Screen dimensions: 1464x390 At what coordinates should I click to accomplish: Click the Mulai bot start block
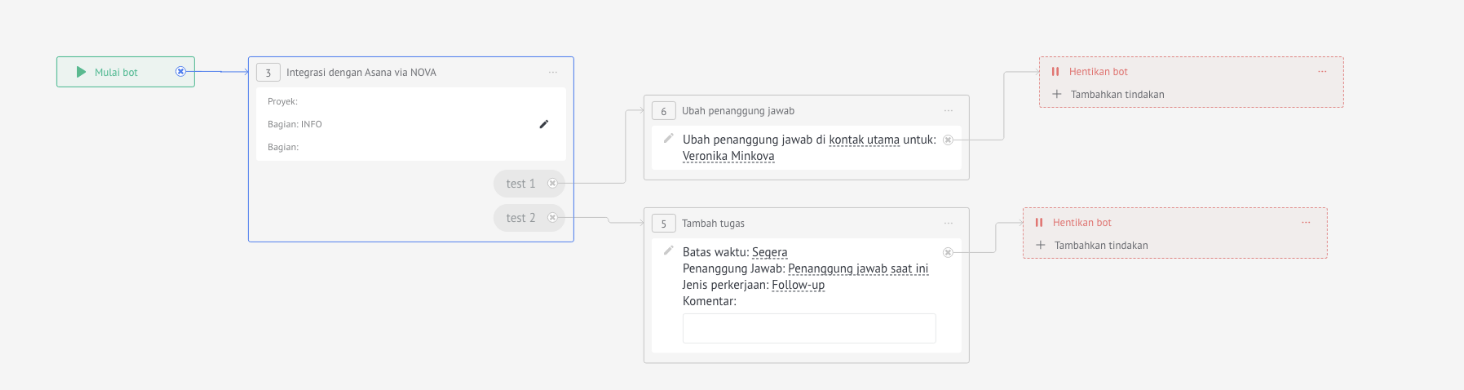[125, 72]
